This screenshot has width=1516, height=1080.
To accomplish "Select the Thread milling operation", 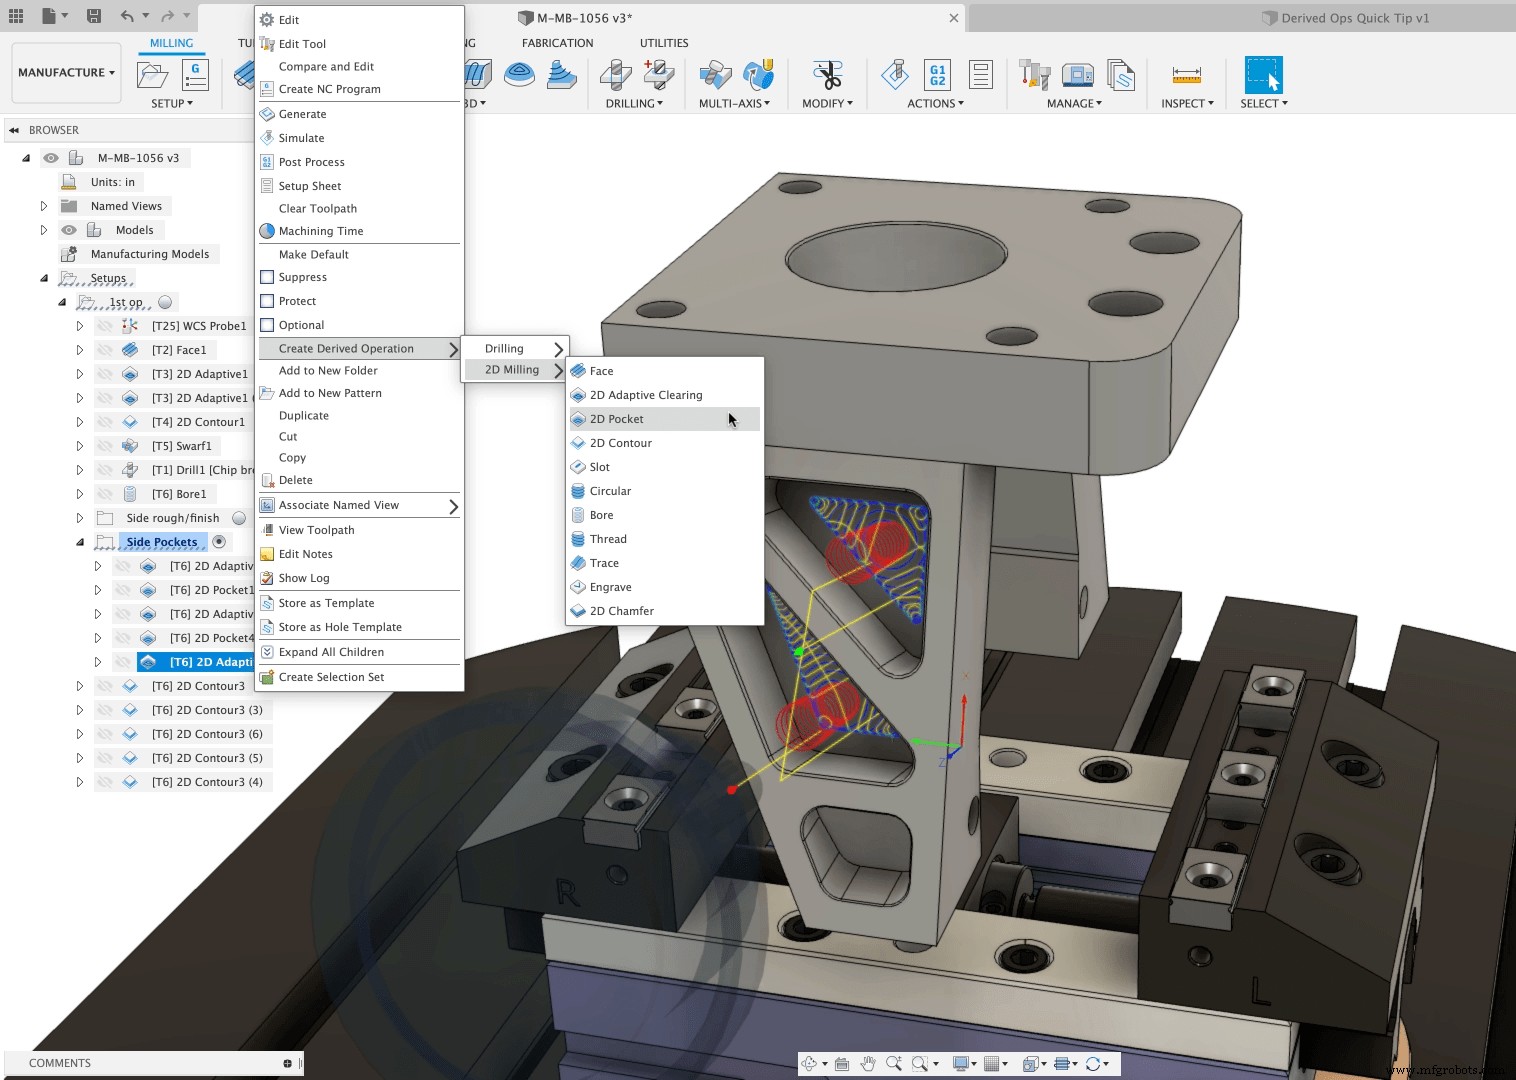I will click(x=608, y=538).
